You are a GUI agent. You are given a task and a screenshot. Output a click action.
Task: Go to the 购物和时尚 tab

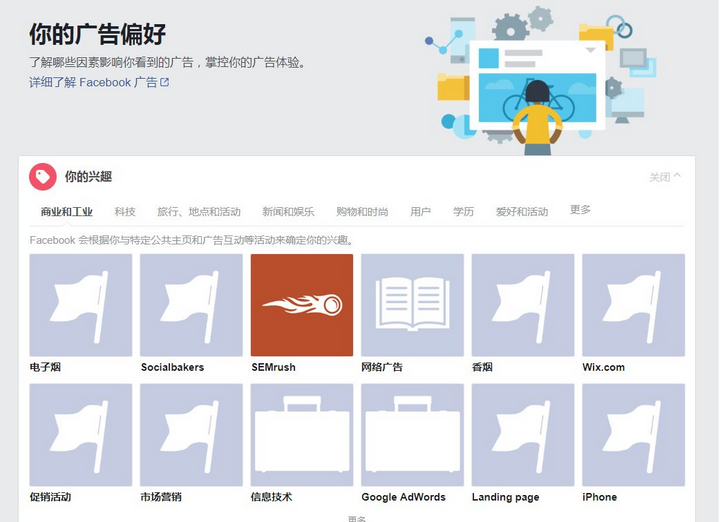pos(362,212)
